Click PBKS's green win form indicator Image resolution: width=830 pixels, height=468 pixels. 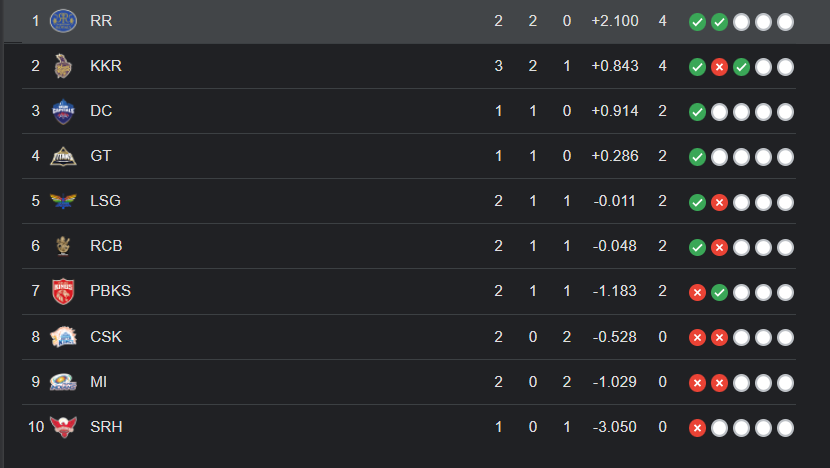719,292
